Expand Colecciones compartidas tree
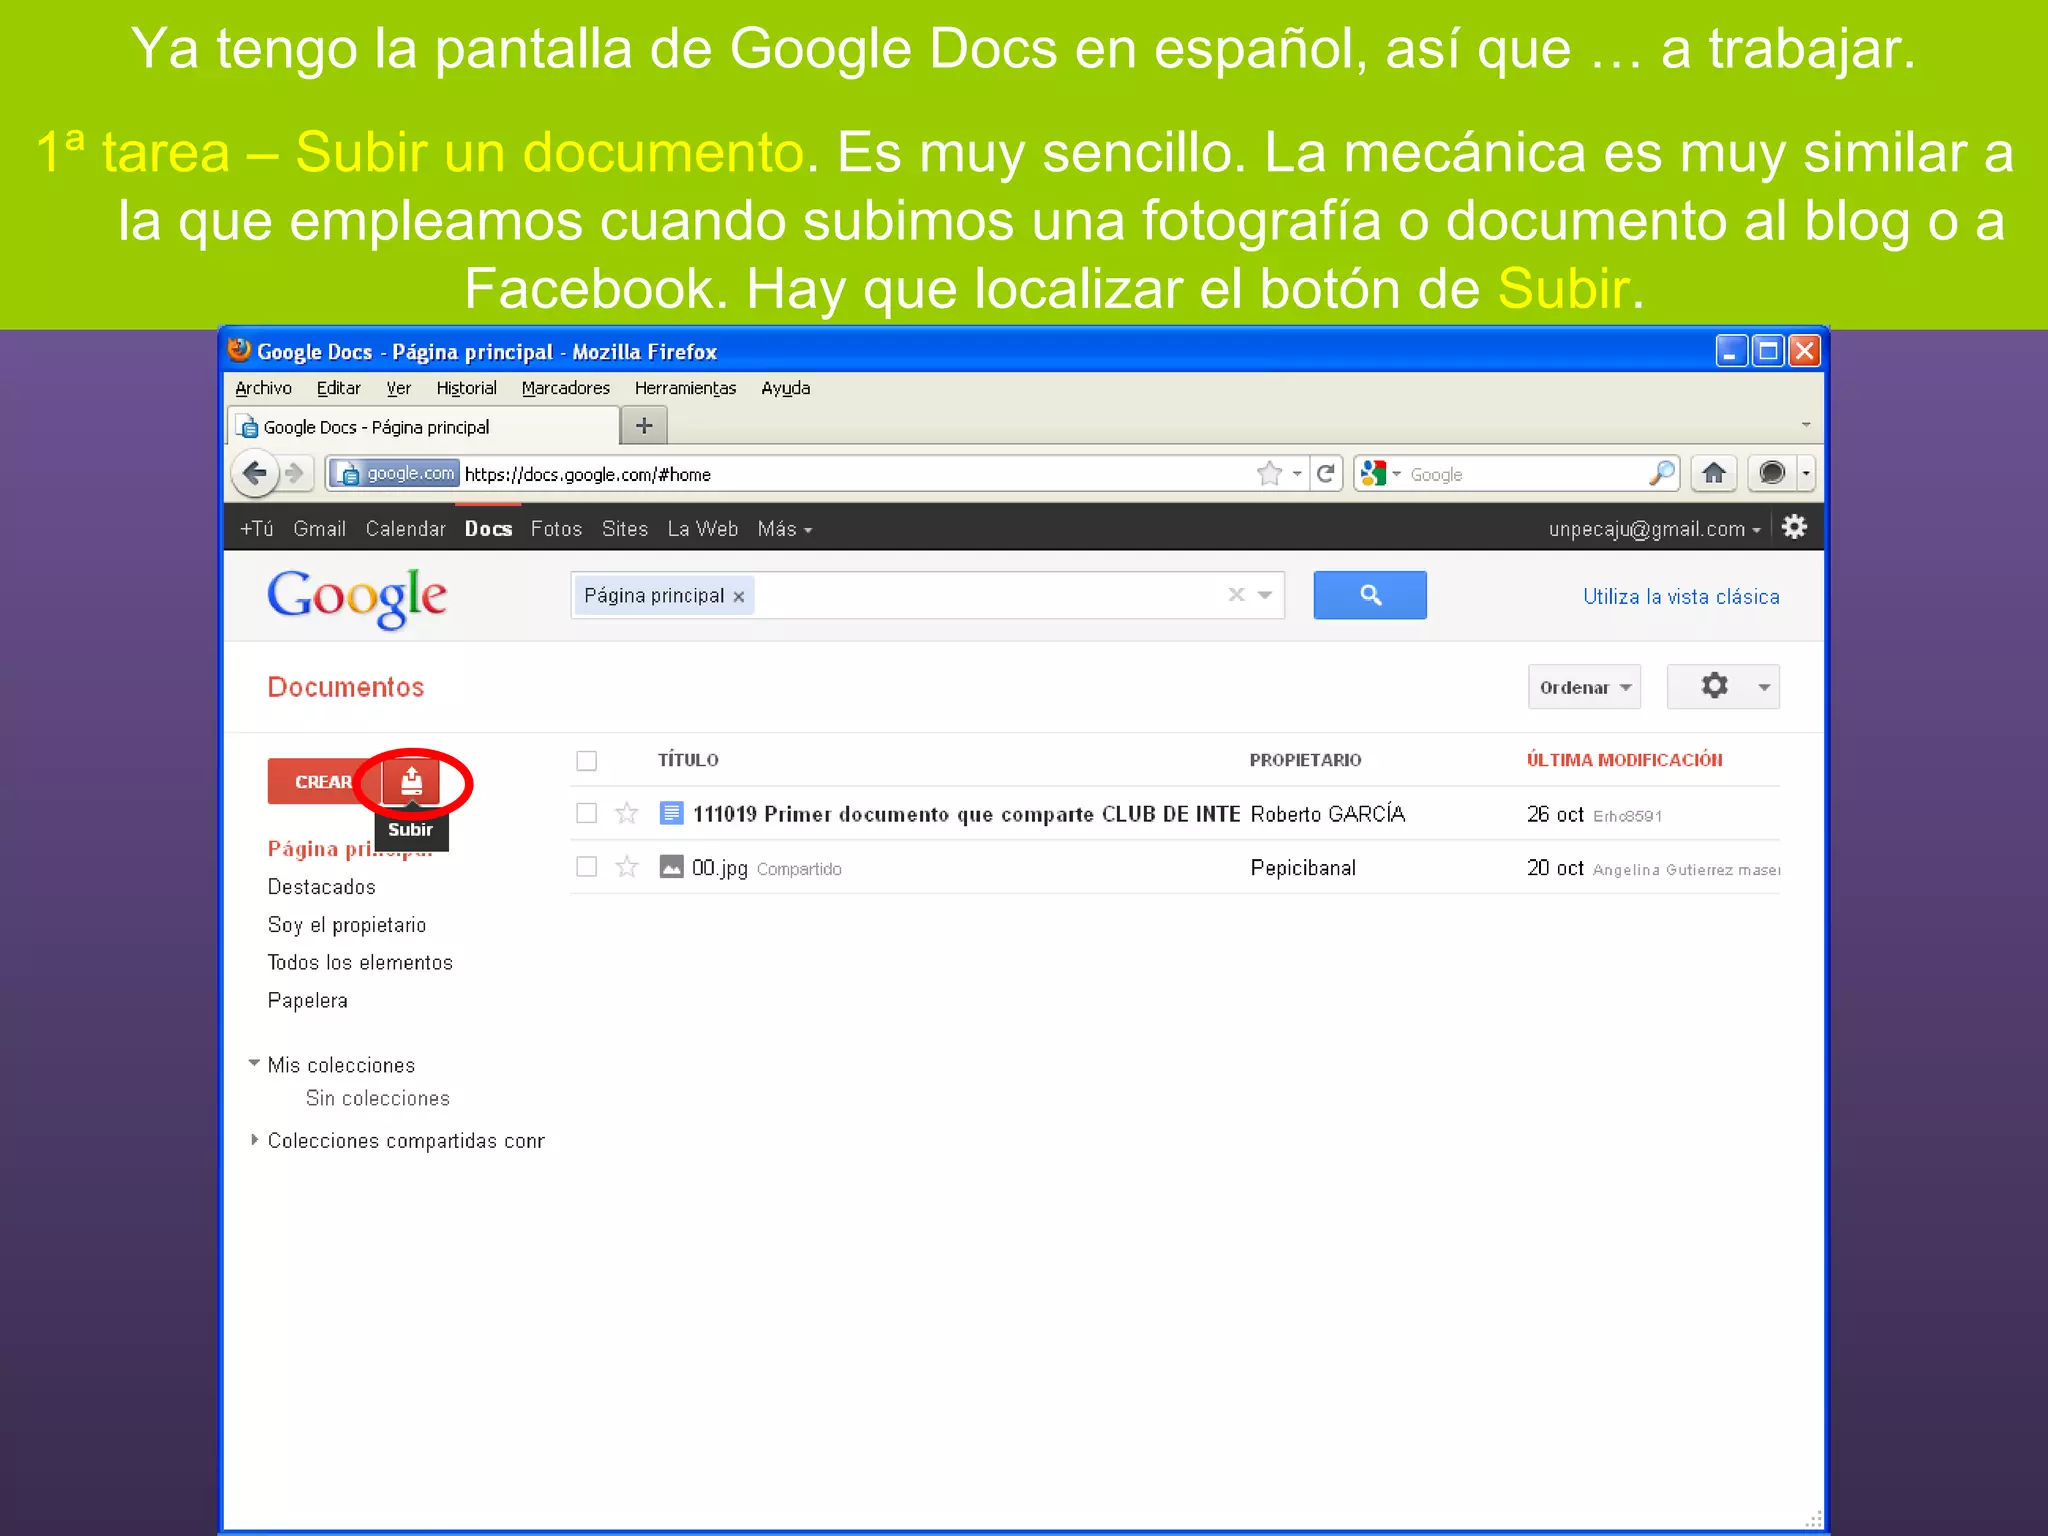 point(254,1139)
